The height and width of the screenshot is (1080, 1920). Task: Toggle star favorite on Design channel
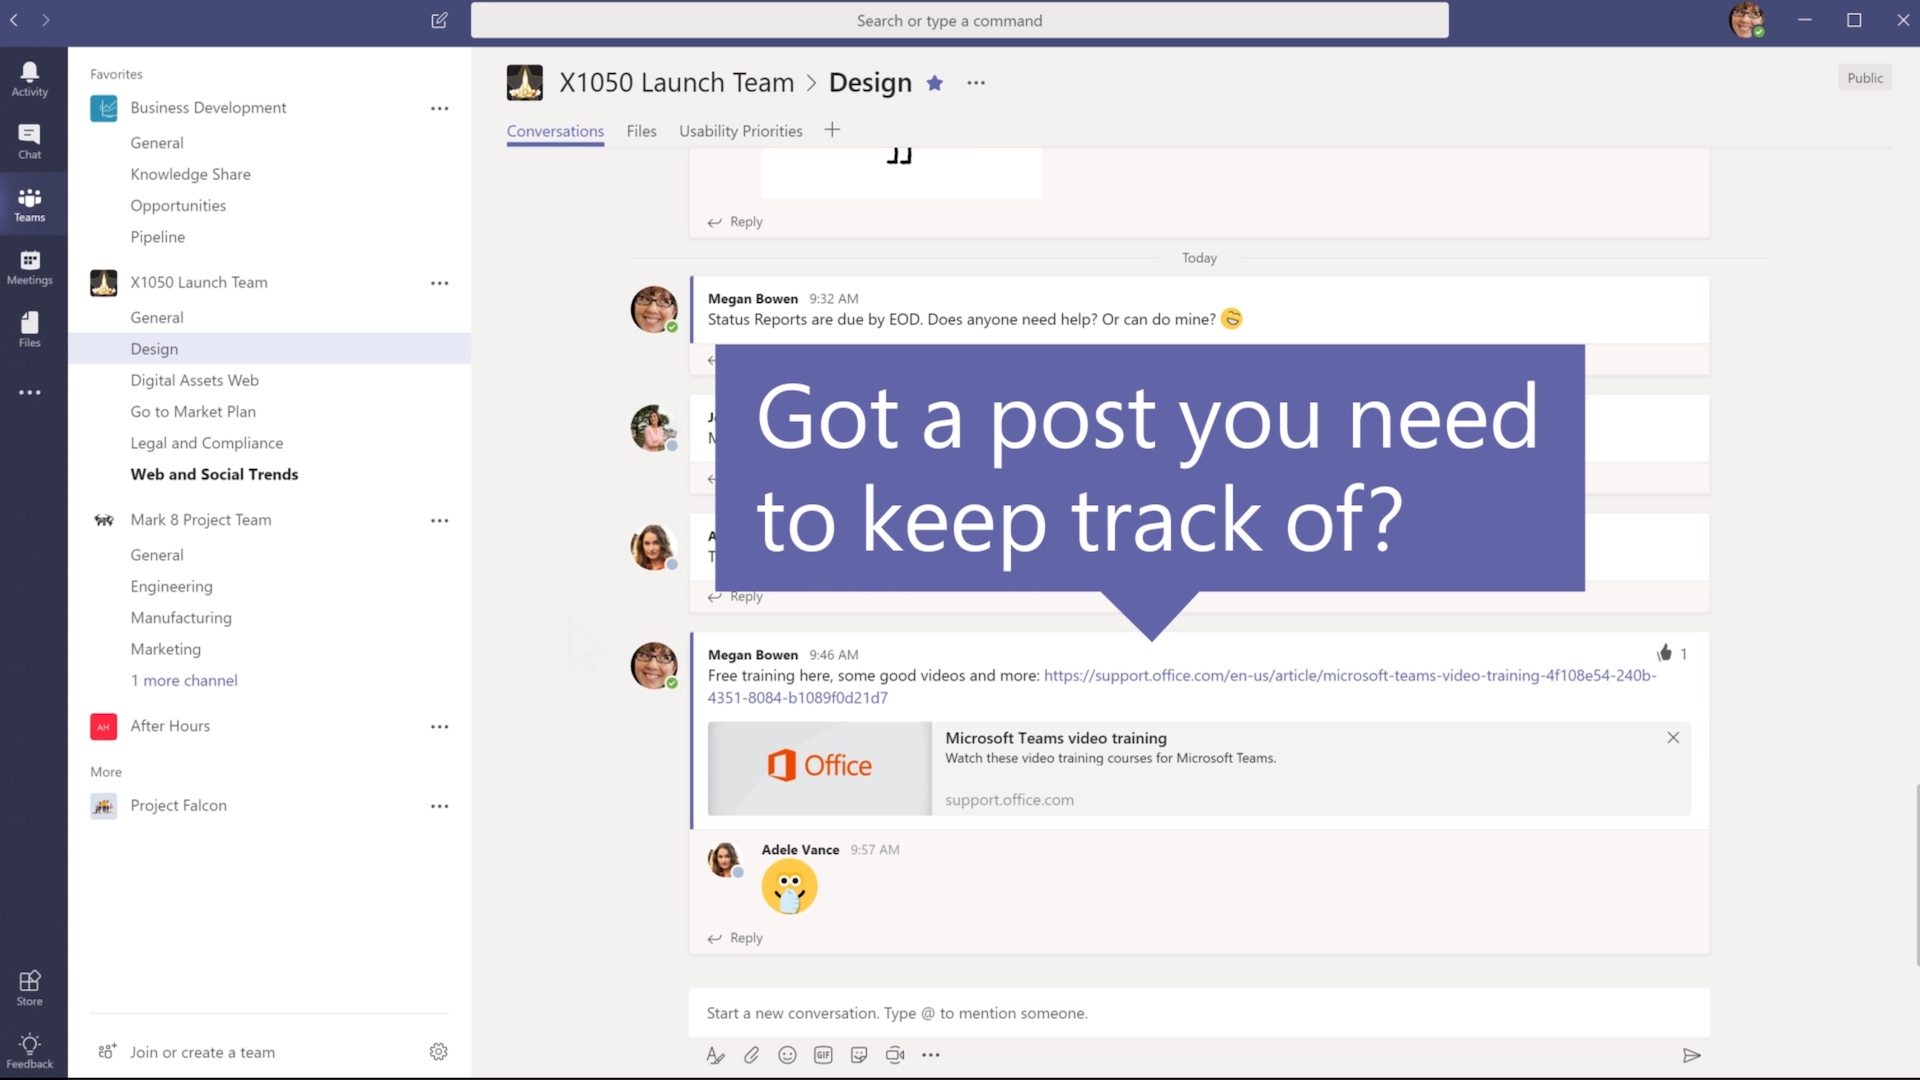coord(935,82)
